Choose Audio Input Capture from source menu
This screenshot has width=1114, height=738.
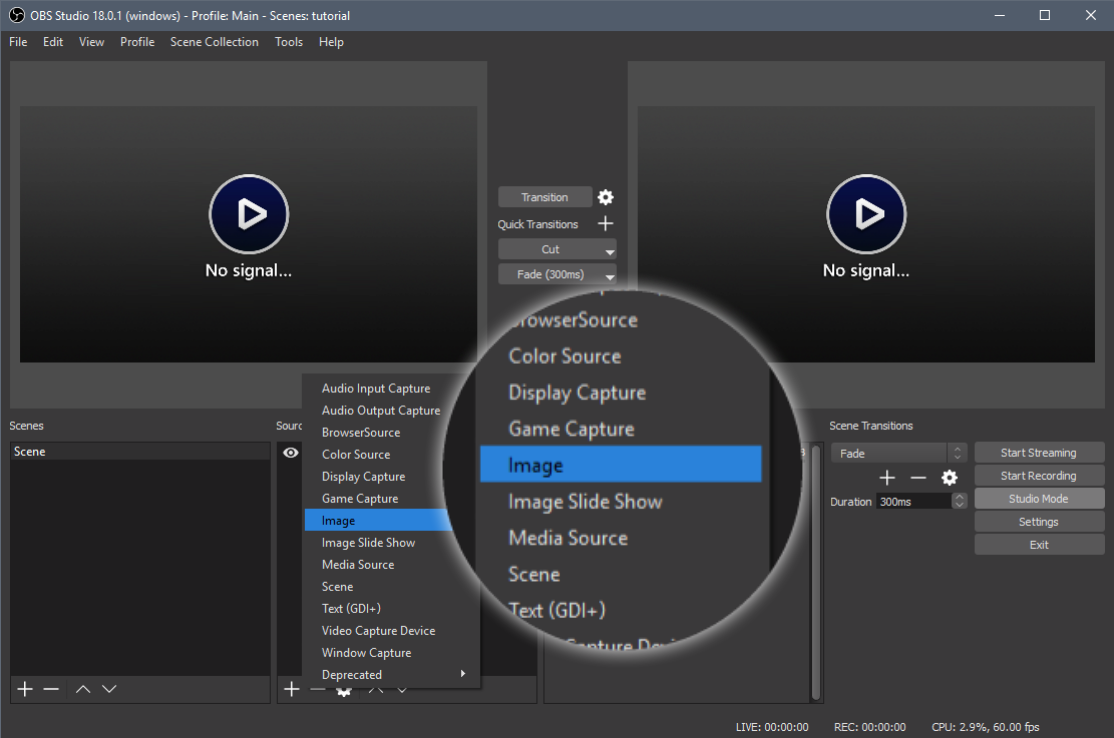point(377,389)
